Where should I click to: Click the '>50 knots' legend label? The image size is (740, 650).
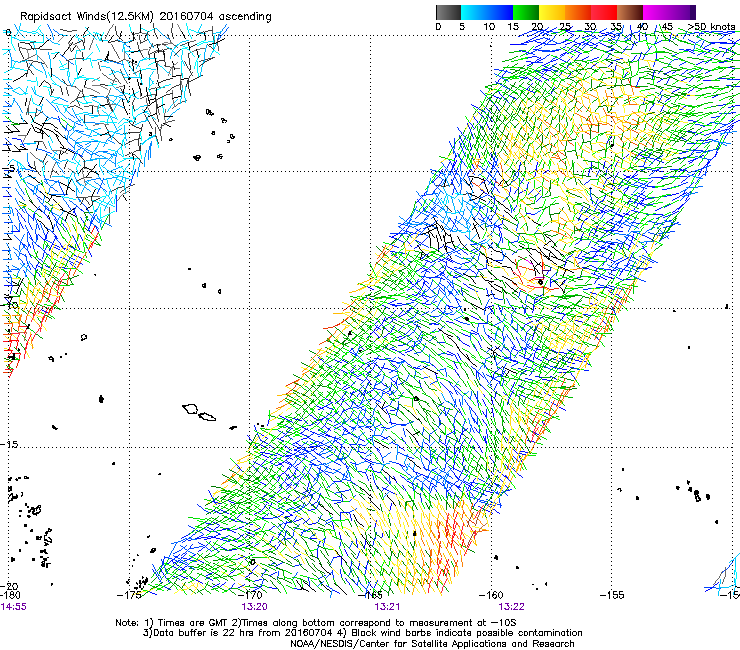pyautogui.click(x=711, y=27)
